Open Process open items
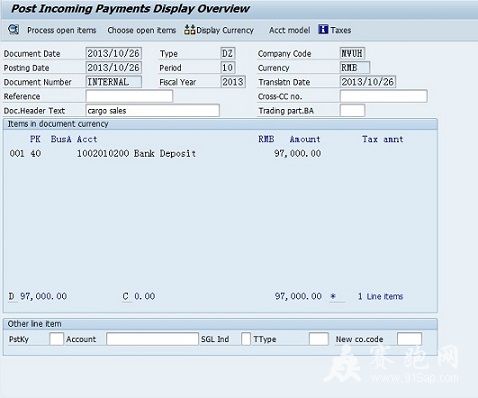The image size is (478, 398). tap(62, 30)
